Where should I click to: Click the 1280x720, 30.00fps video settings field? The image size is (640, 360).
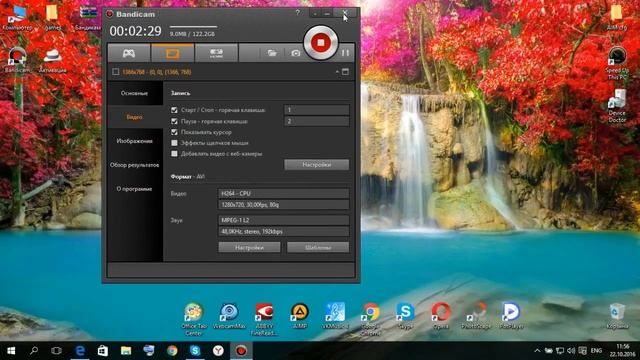[x=284, y=204]
